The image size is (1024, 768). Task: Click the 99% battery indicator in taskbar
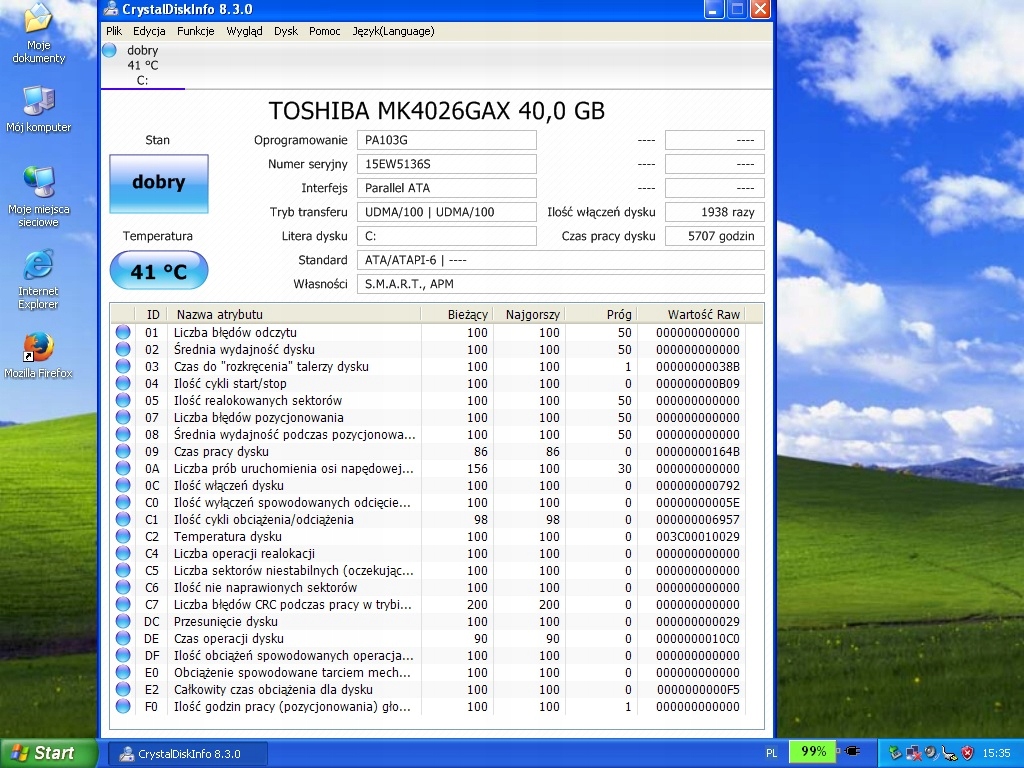click(x=813, y=752)
